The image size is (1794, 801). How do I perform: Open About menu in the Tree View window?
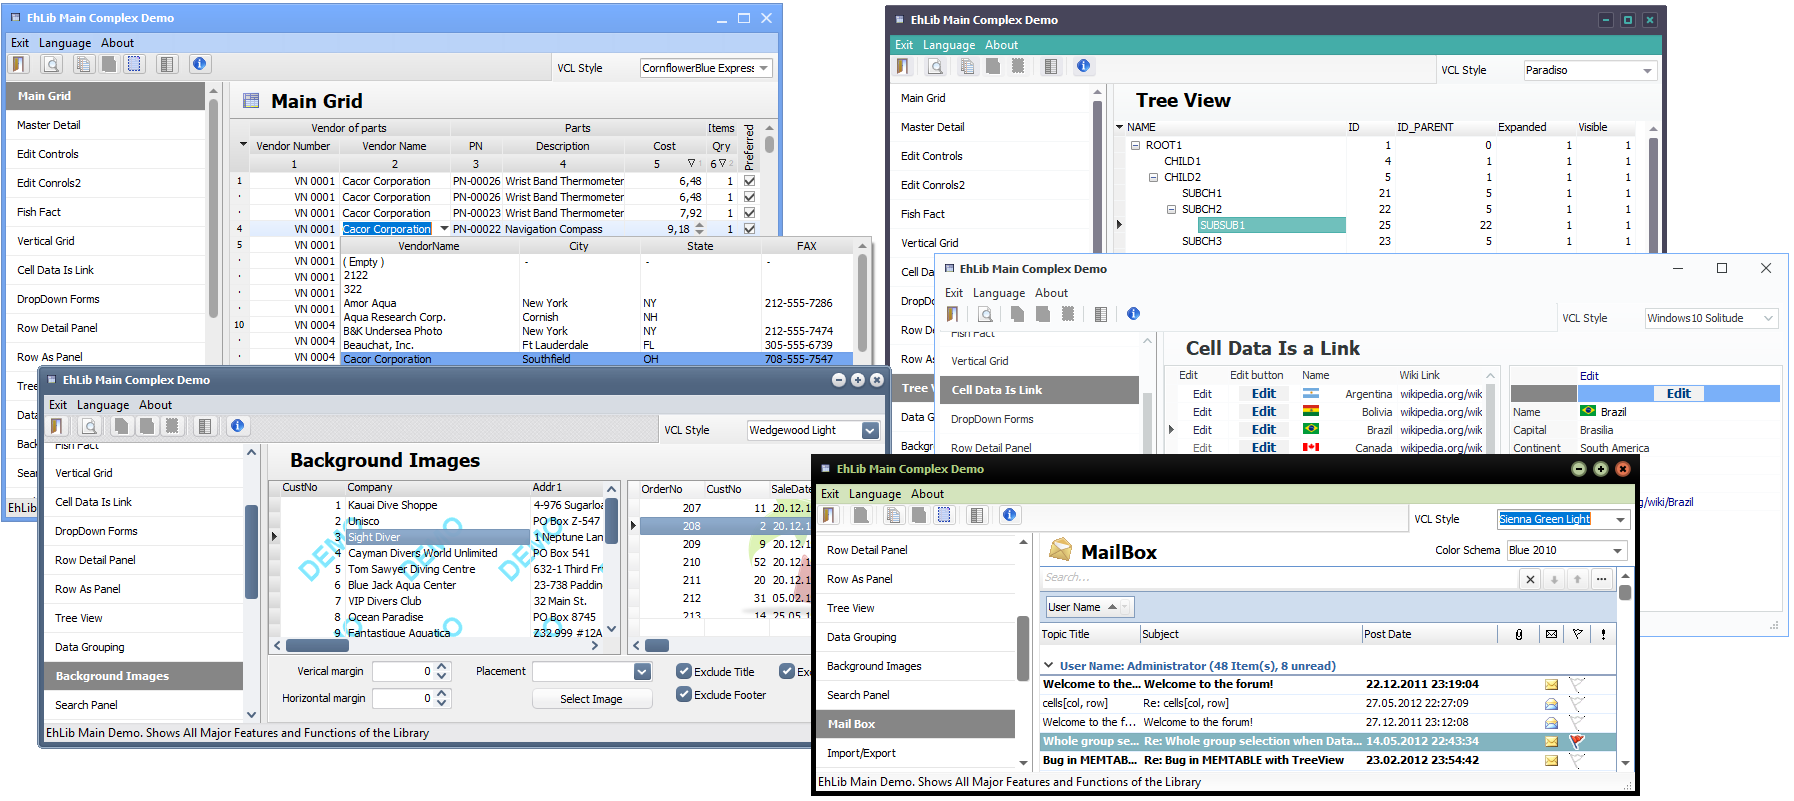click(1001, 45)
